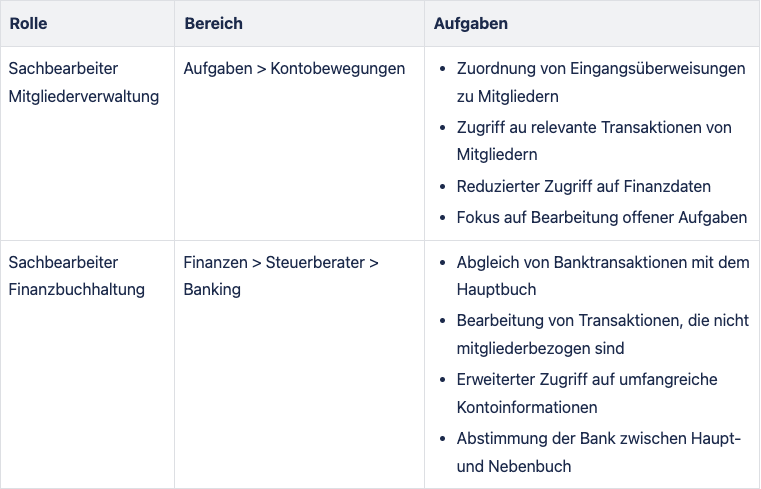Screen dimensions: 761x489
Task: Click Bearbeitung von Transaktionen bullet text
Action: click(603, 334)
